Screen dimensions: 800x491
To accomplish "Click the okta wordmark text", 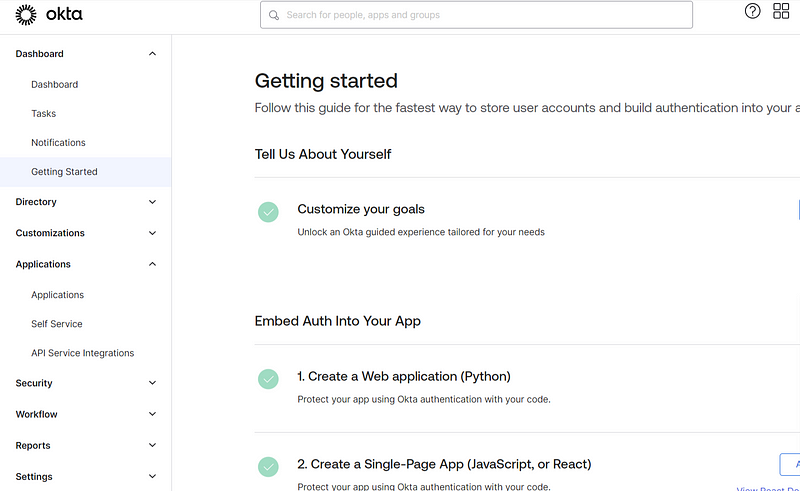I will 64,14.
